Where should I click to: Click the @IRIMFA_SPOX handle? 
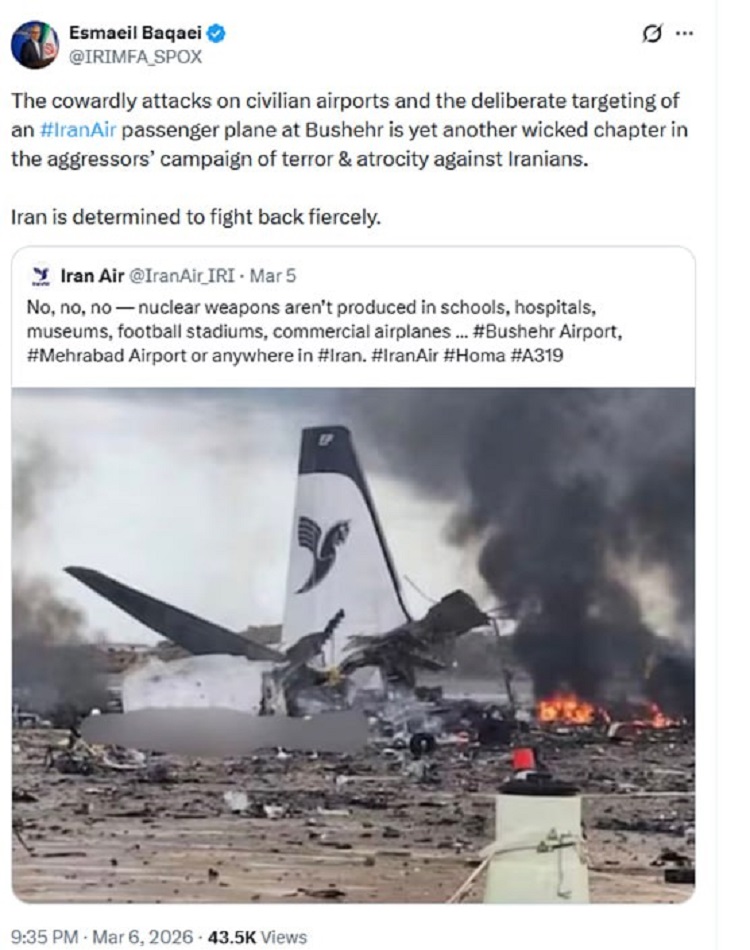click(x=134, y=57)
